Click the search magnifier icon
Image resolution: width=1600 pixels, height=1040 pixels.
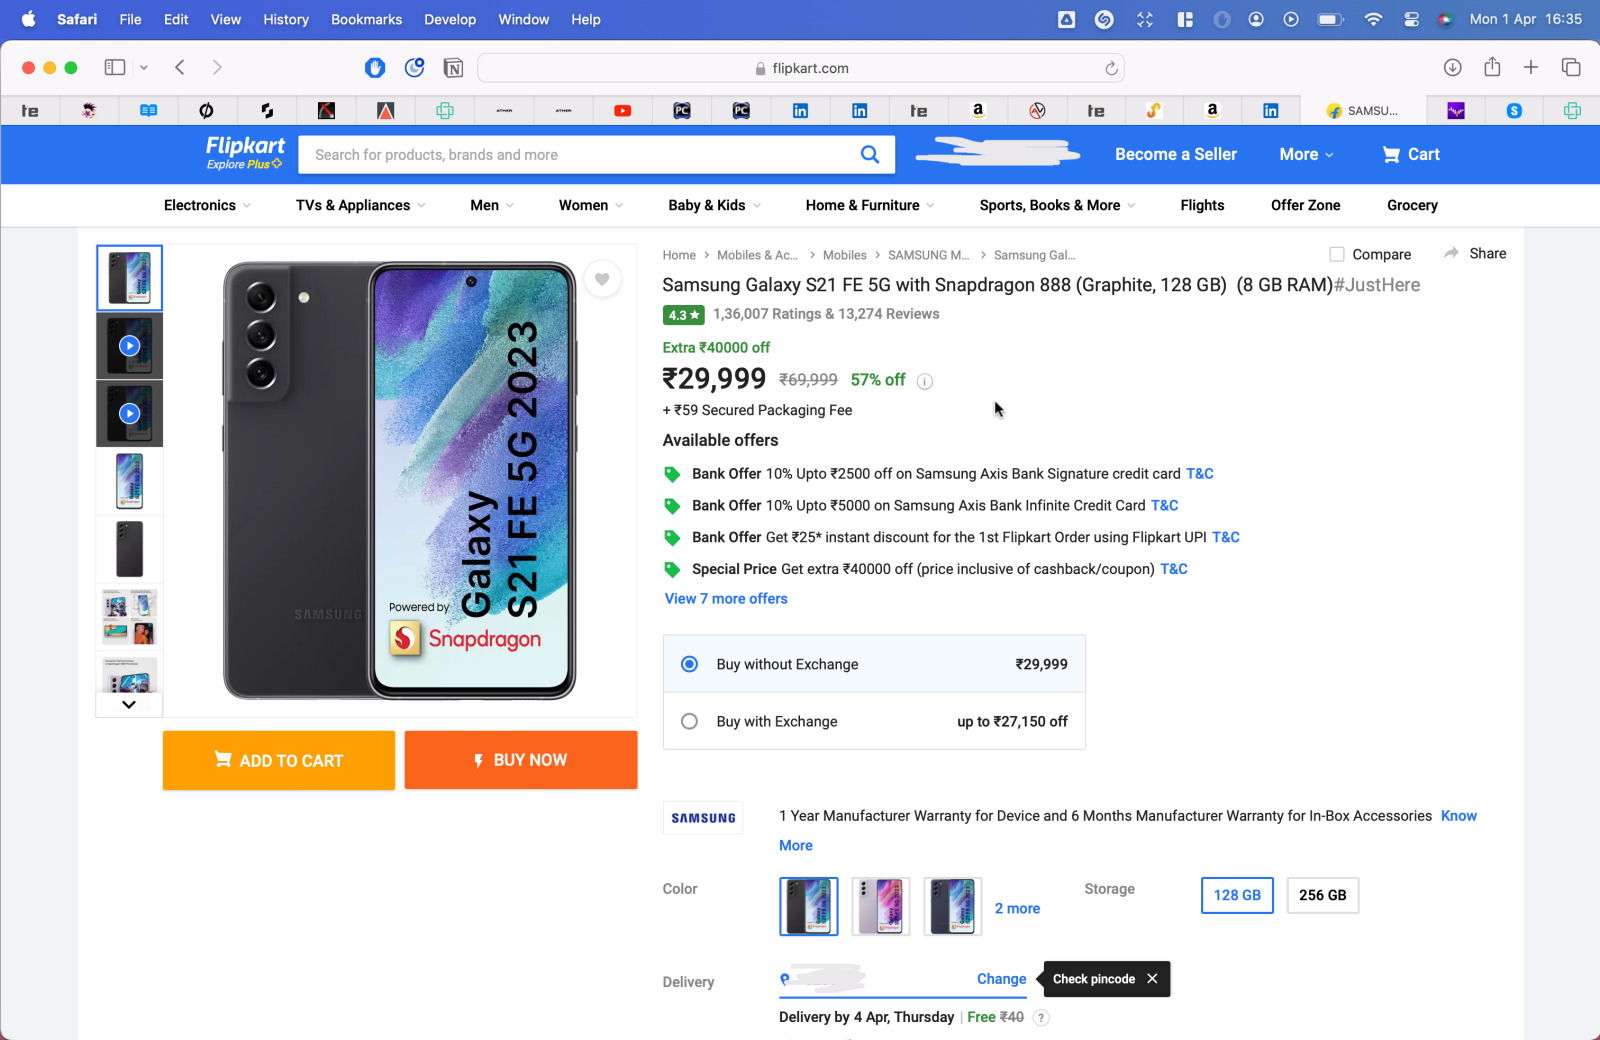click(x=870, y=154)
